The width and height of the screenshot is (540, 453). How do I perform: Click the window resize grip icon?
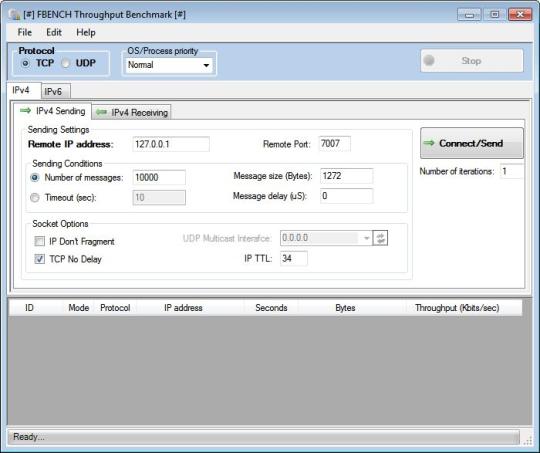pos(528,440)
